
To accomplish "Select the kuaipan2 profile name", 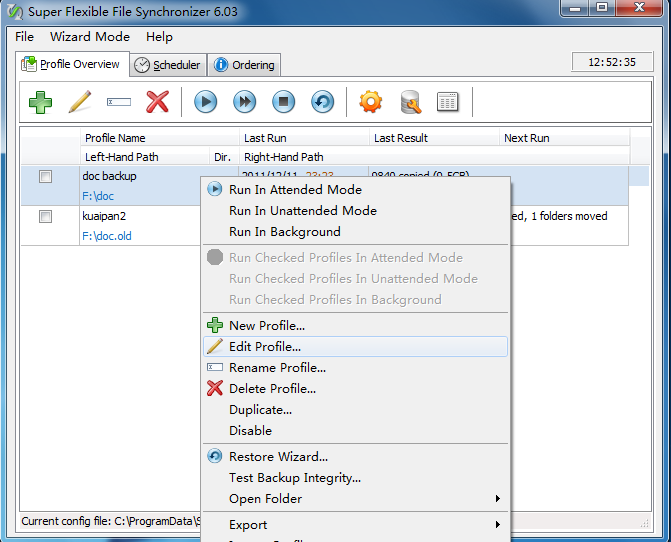I will click(104, 216).
